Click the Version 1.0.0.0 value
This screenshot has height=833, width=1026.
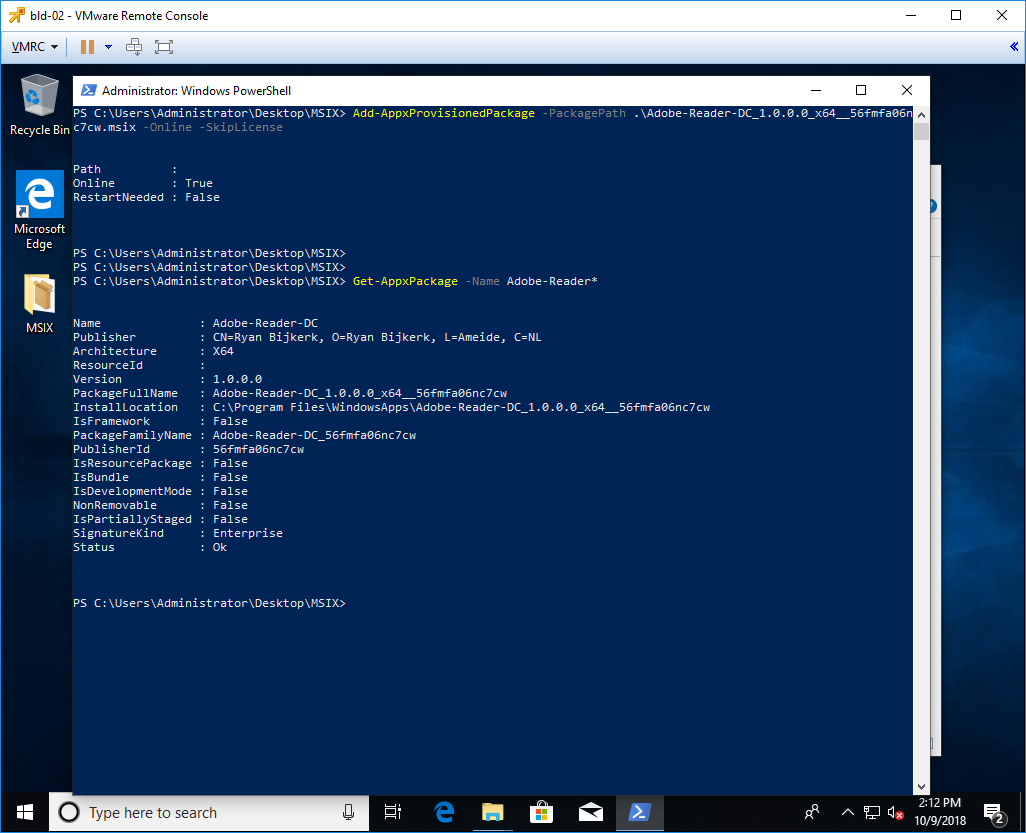pyautogui.click(x=238, y=380)
